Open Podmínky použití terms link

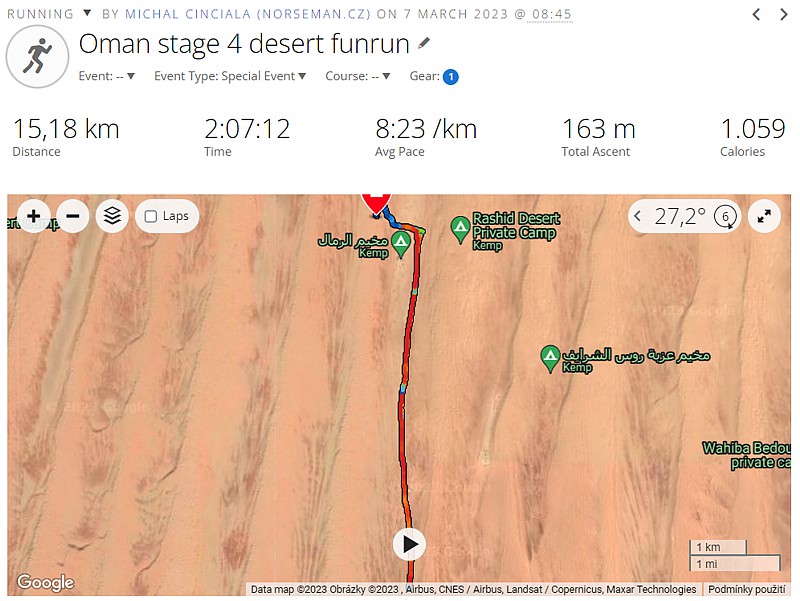(747, 589)
